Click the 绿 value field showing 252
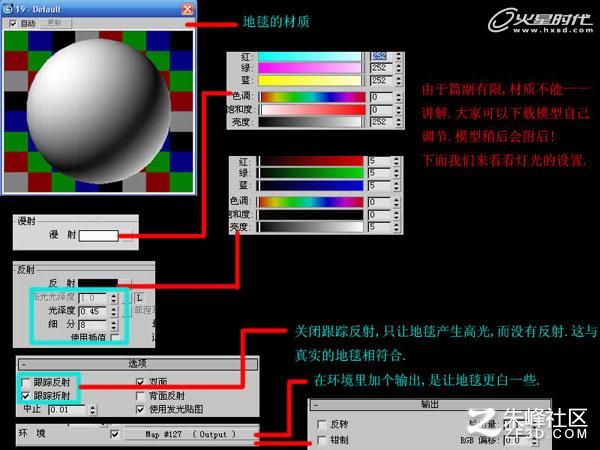Viewport: 600px width, 450px height. (x=381, y=68)
